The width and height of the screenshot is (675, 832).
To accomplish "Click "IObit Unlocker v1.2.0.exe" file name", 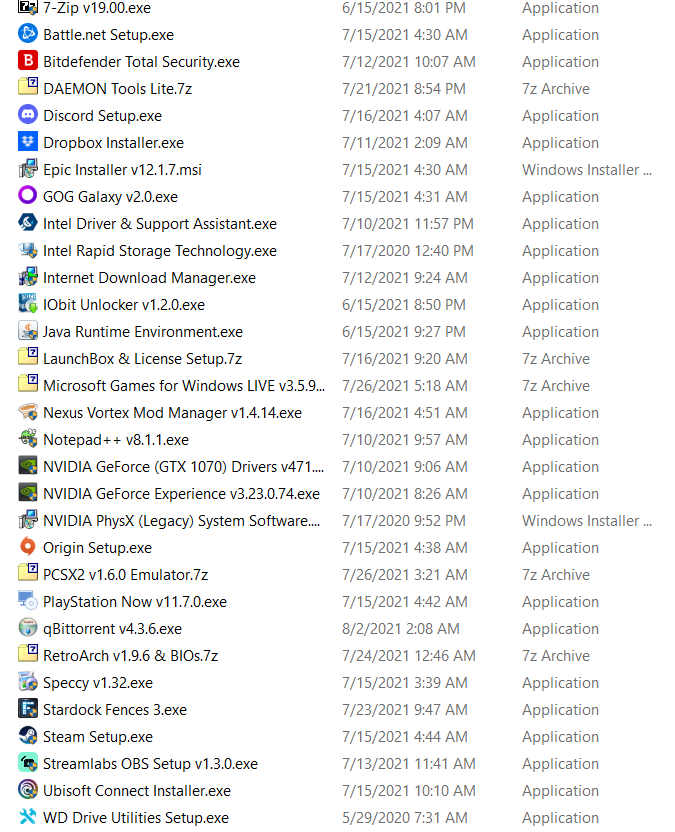I will [124, 305].
